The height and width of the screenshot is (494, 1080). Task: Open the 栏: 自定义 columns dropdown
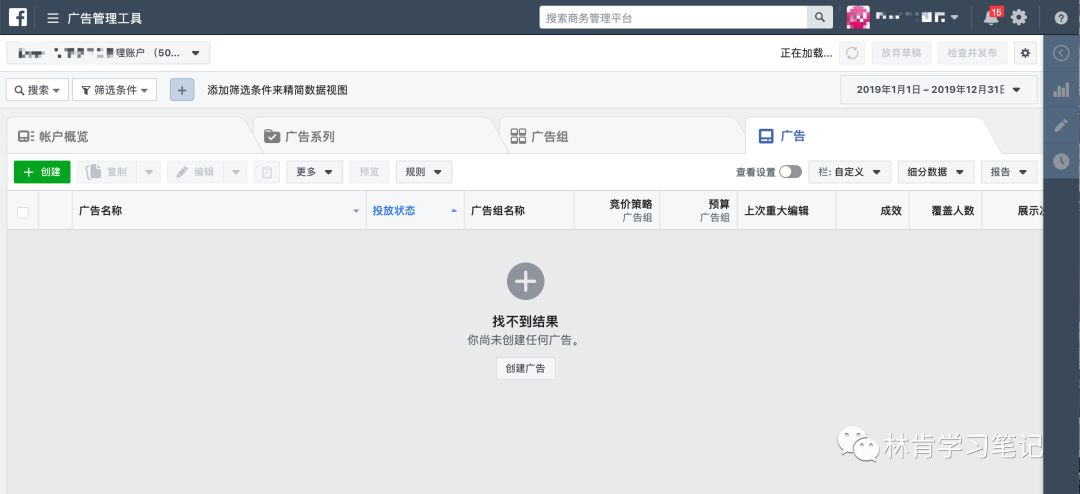point(850,172)
